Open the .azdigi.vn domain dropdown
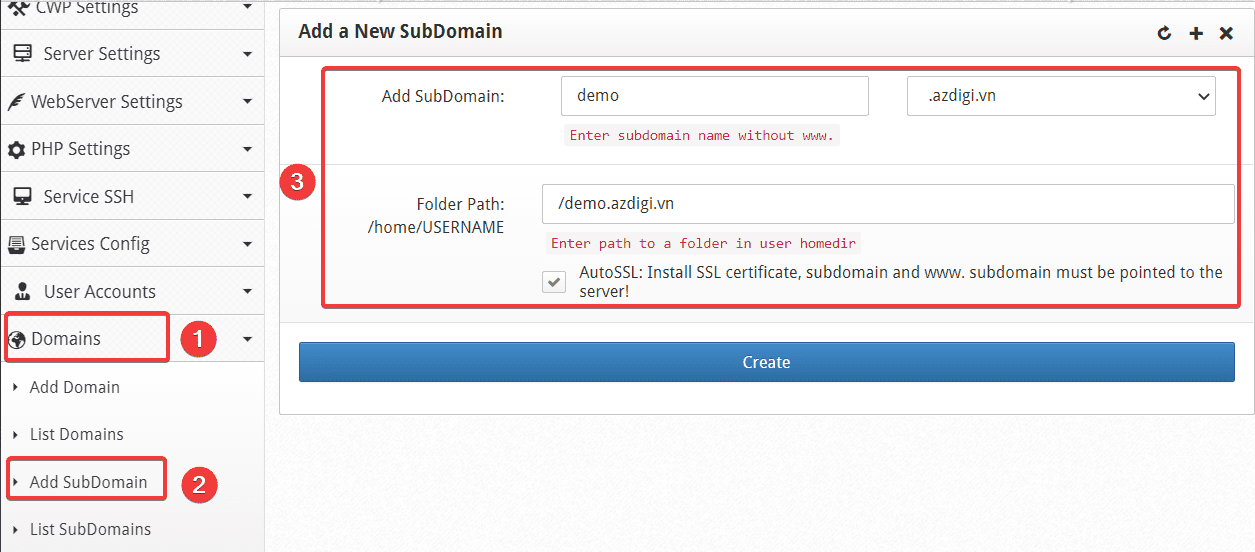The width and height of the screenshot is (1255, 552). [1061, 96]
